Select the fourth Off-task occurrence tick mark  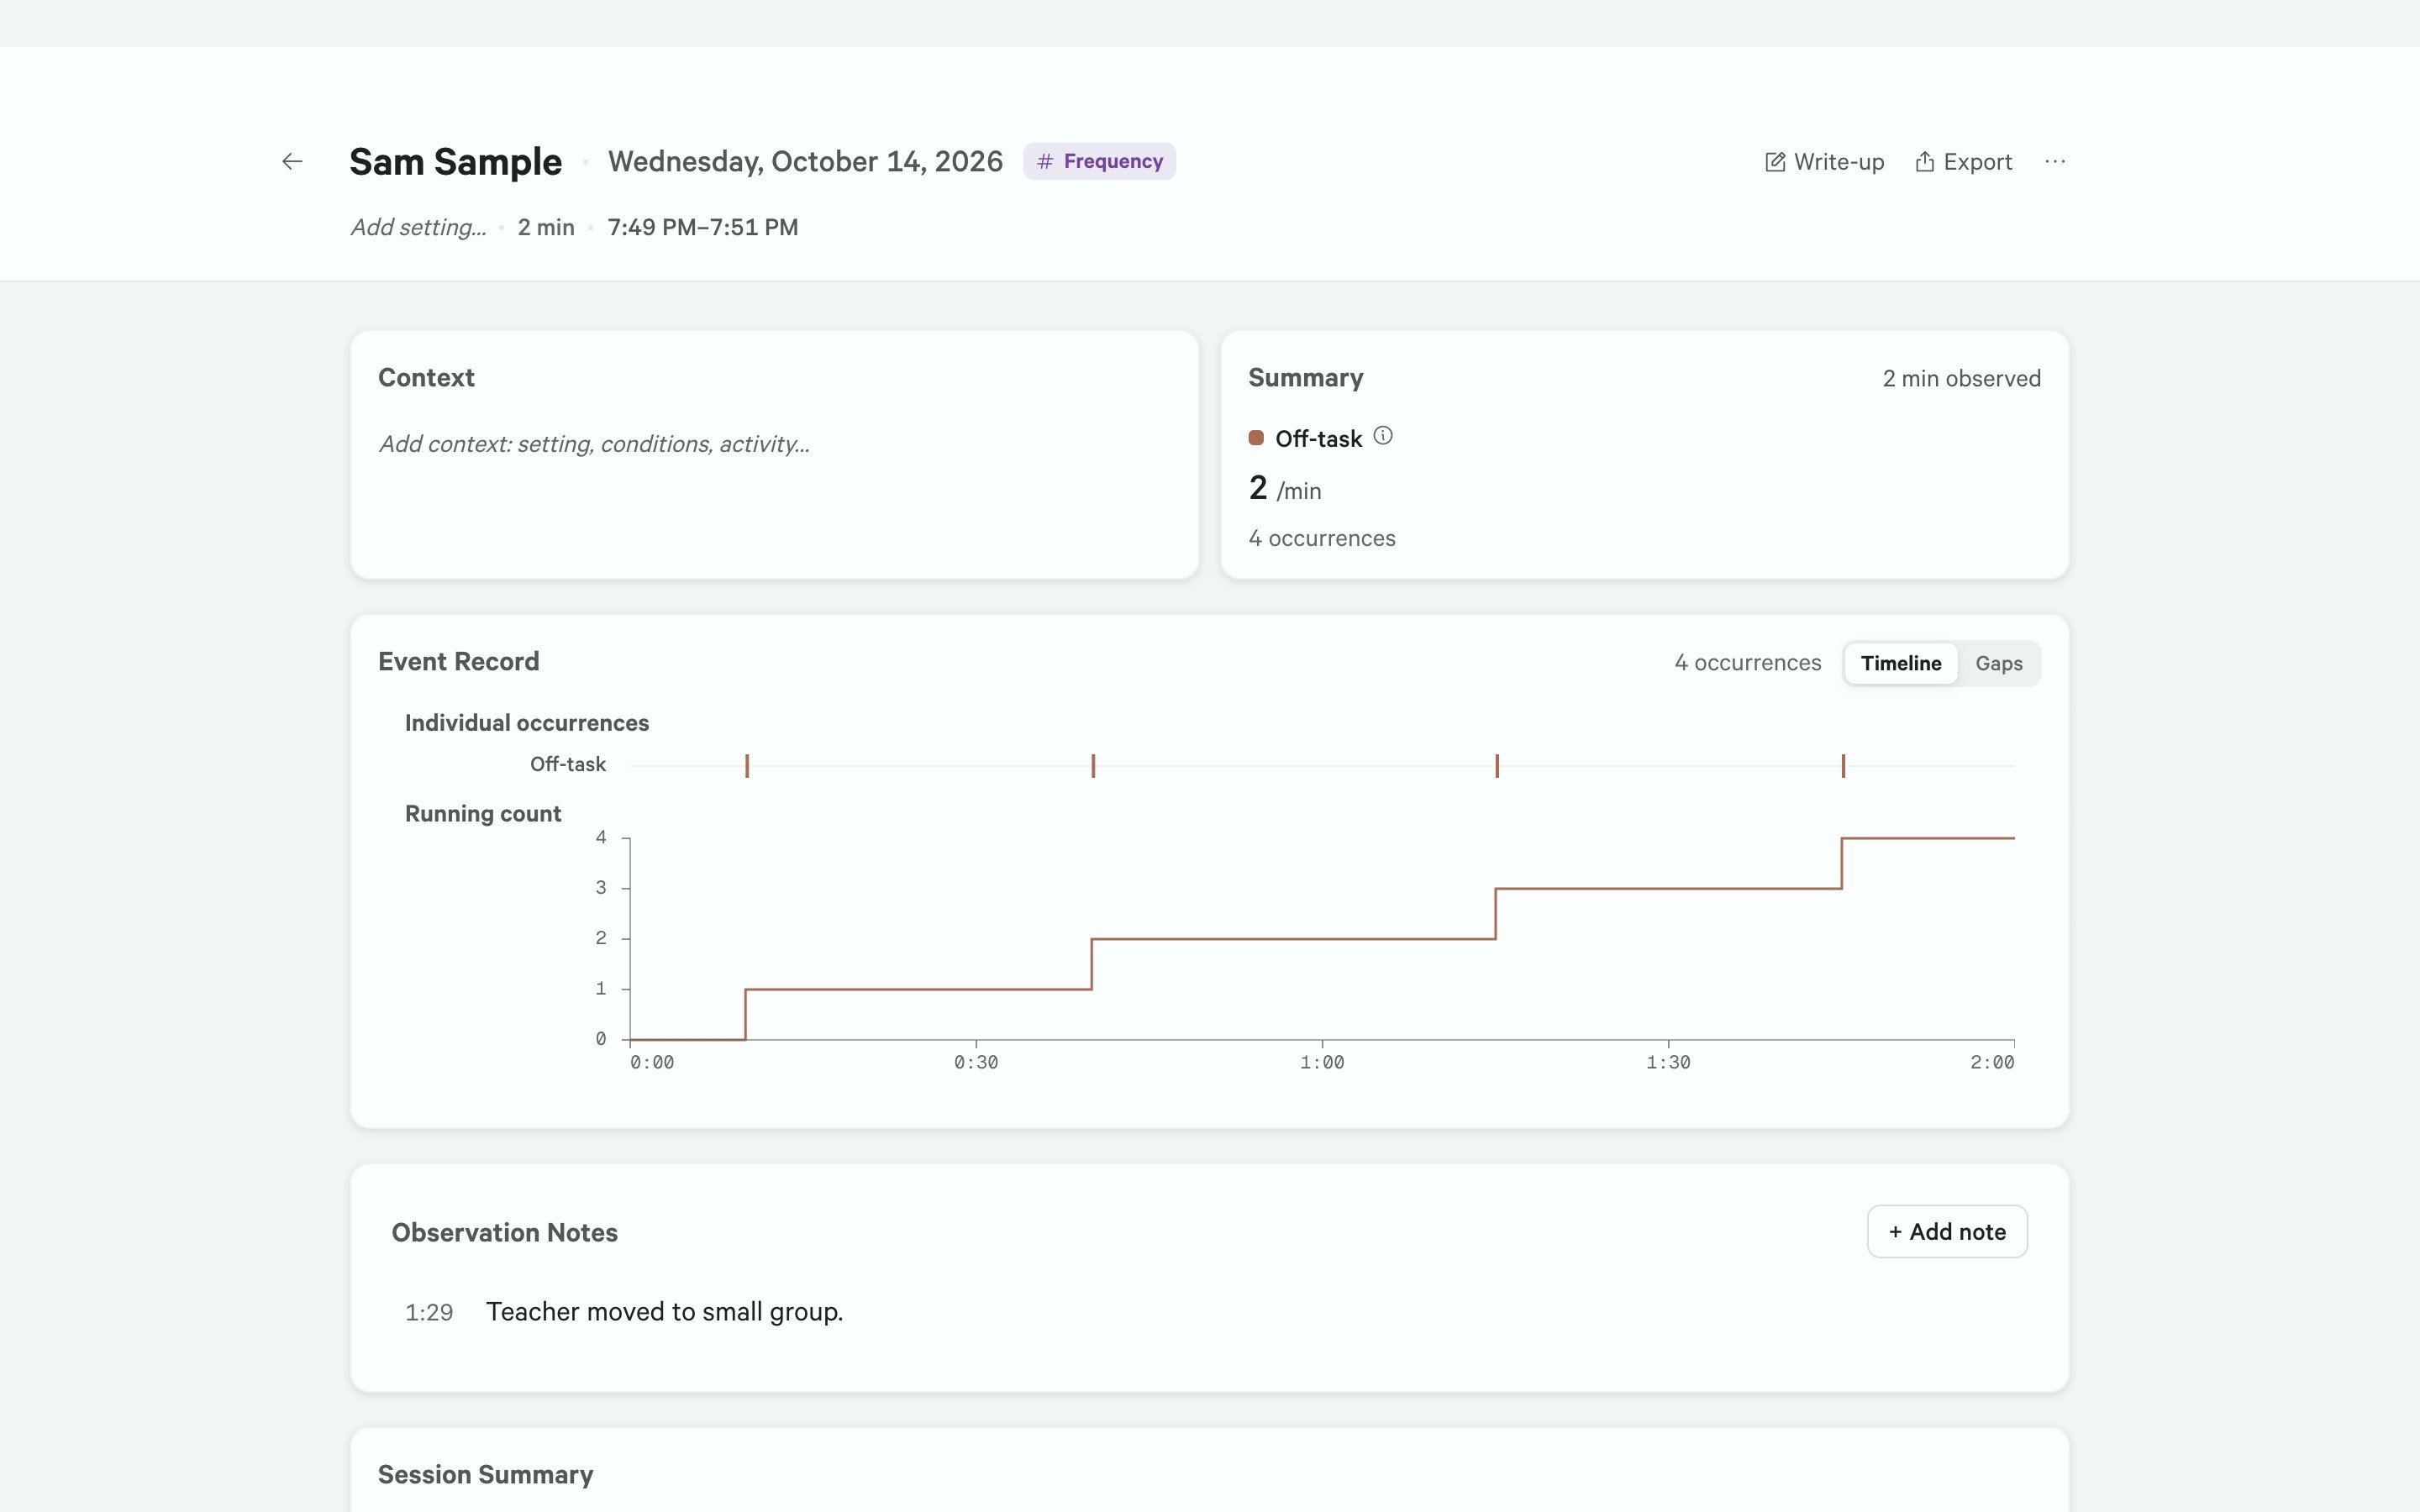click(1843, 766)
